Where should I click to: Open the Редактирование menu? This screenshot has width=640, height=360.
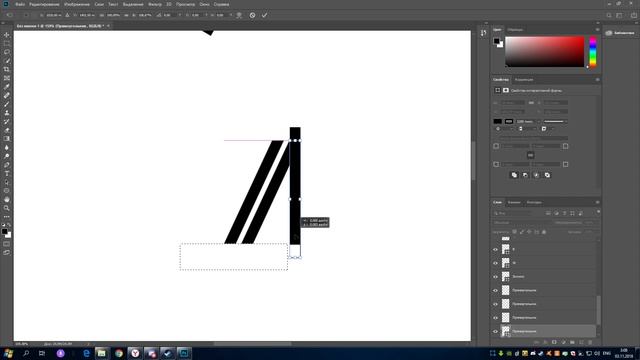(x=44, y=4)
